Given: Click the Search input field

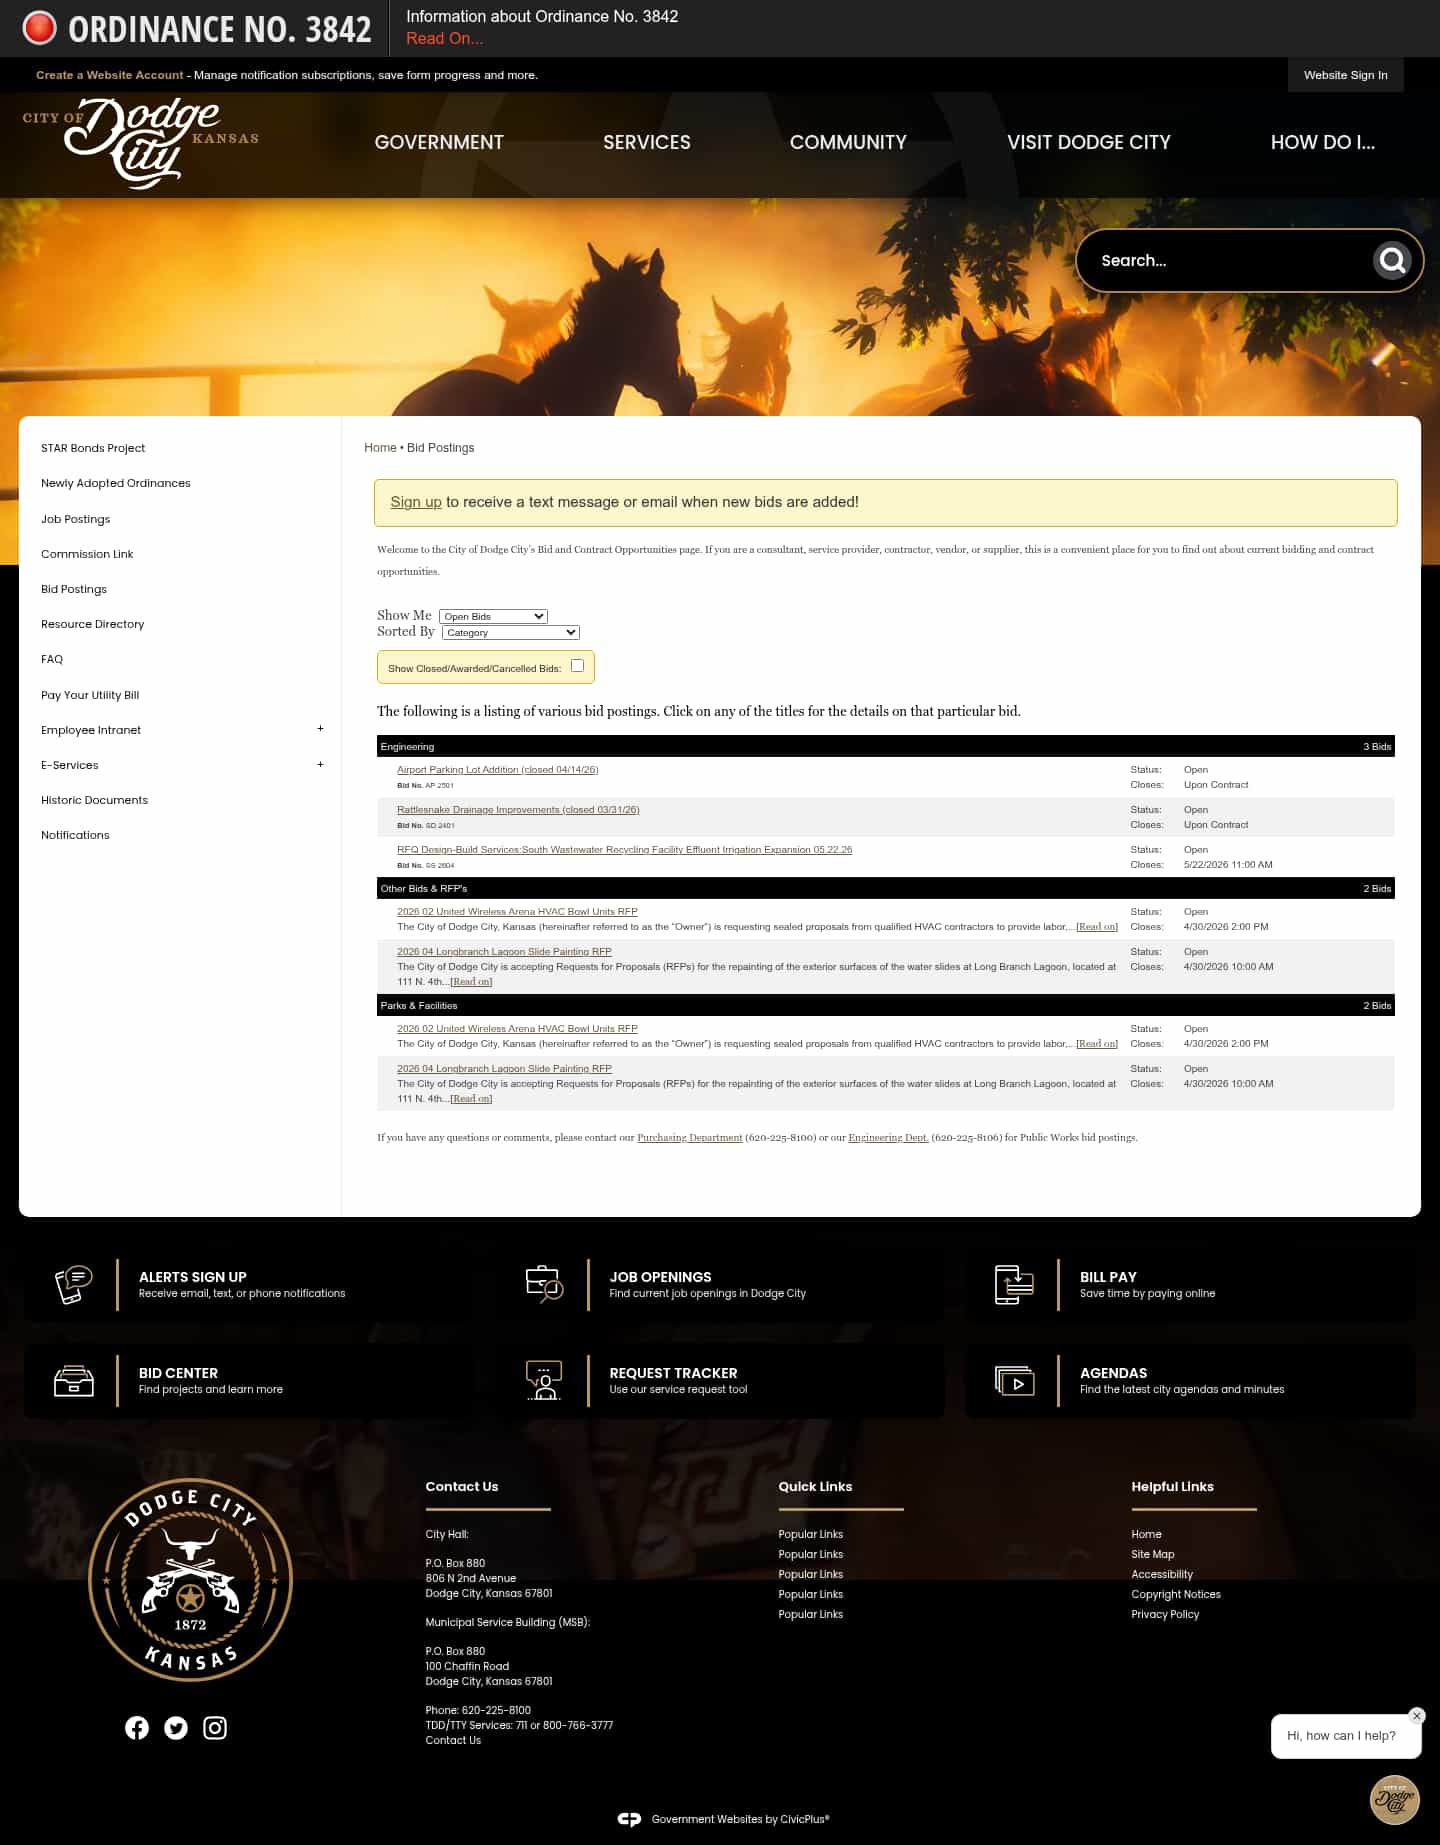Looking at the screenshot, I should click(x=1230, y=261).
